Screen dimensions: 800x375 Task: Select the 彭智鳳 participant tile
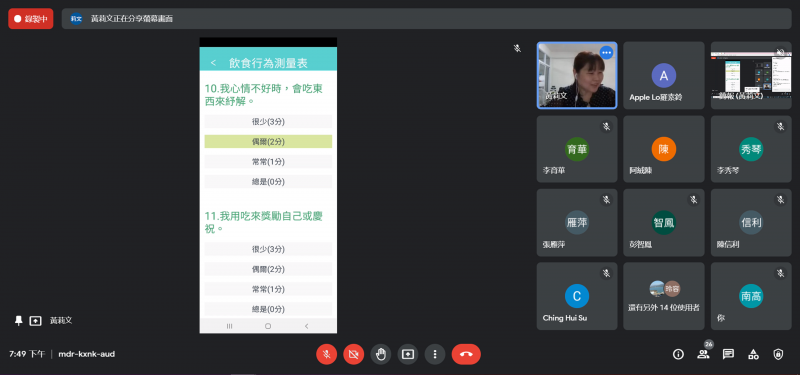pos(664,222)
